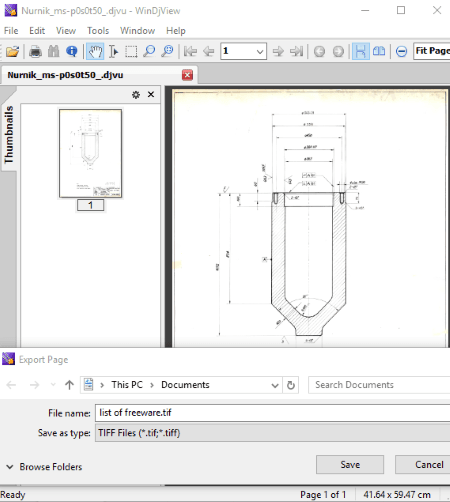The height and width of the screenshot is (502, 450).
Task: Click Page 1 of 1 in status bar
Action: [x=323, y=495]
